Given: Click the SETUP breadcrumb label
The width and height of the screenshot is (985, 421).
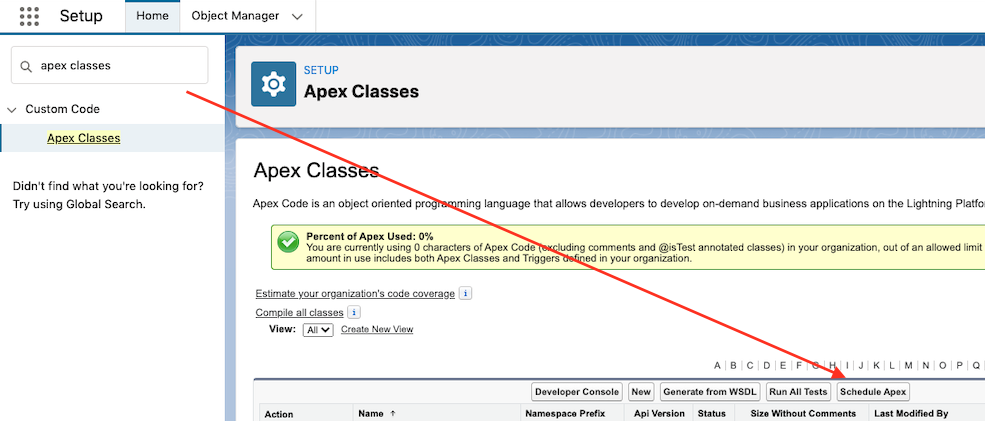Looking at the screenshot, I should coord(321,70).
